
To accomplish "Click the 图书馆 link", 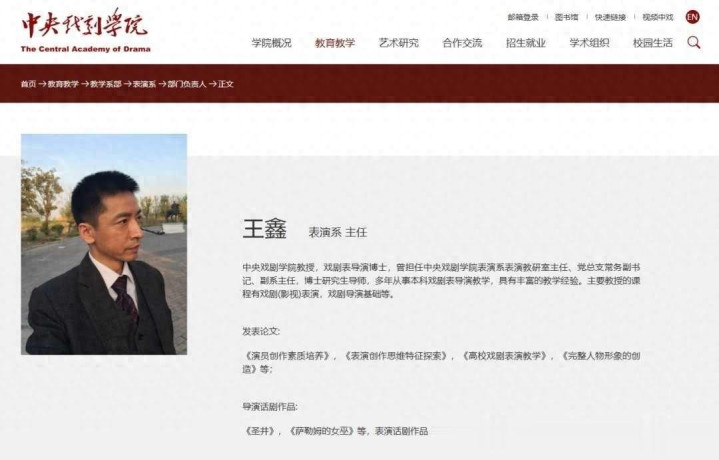I will tap(566, 17).
